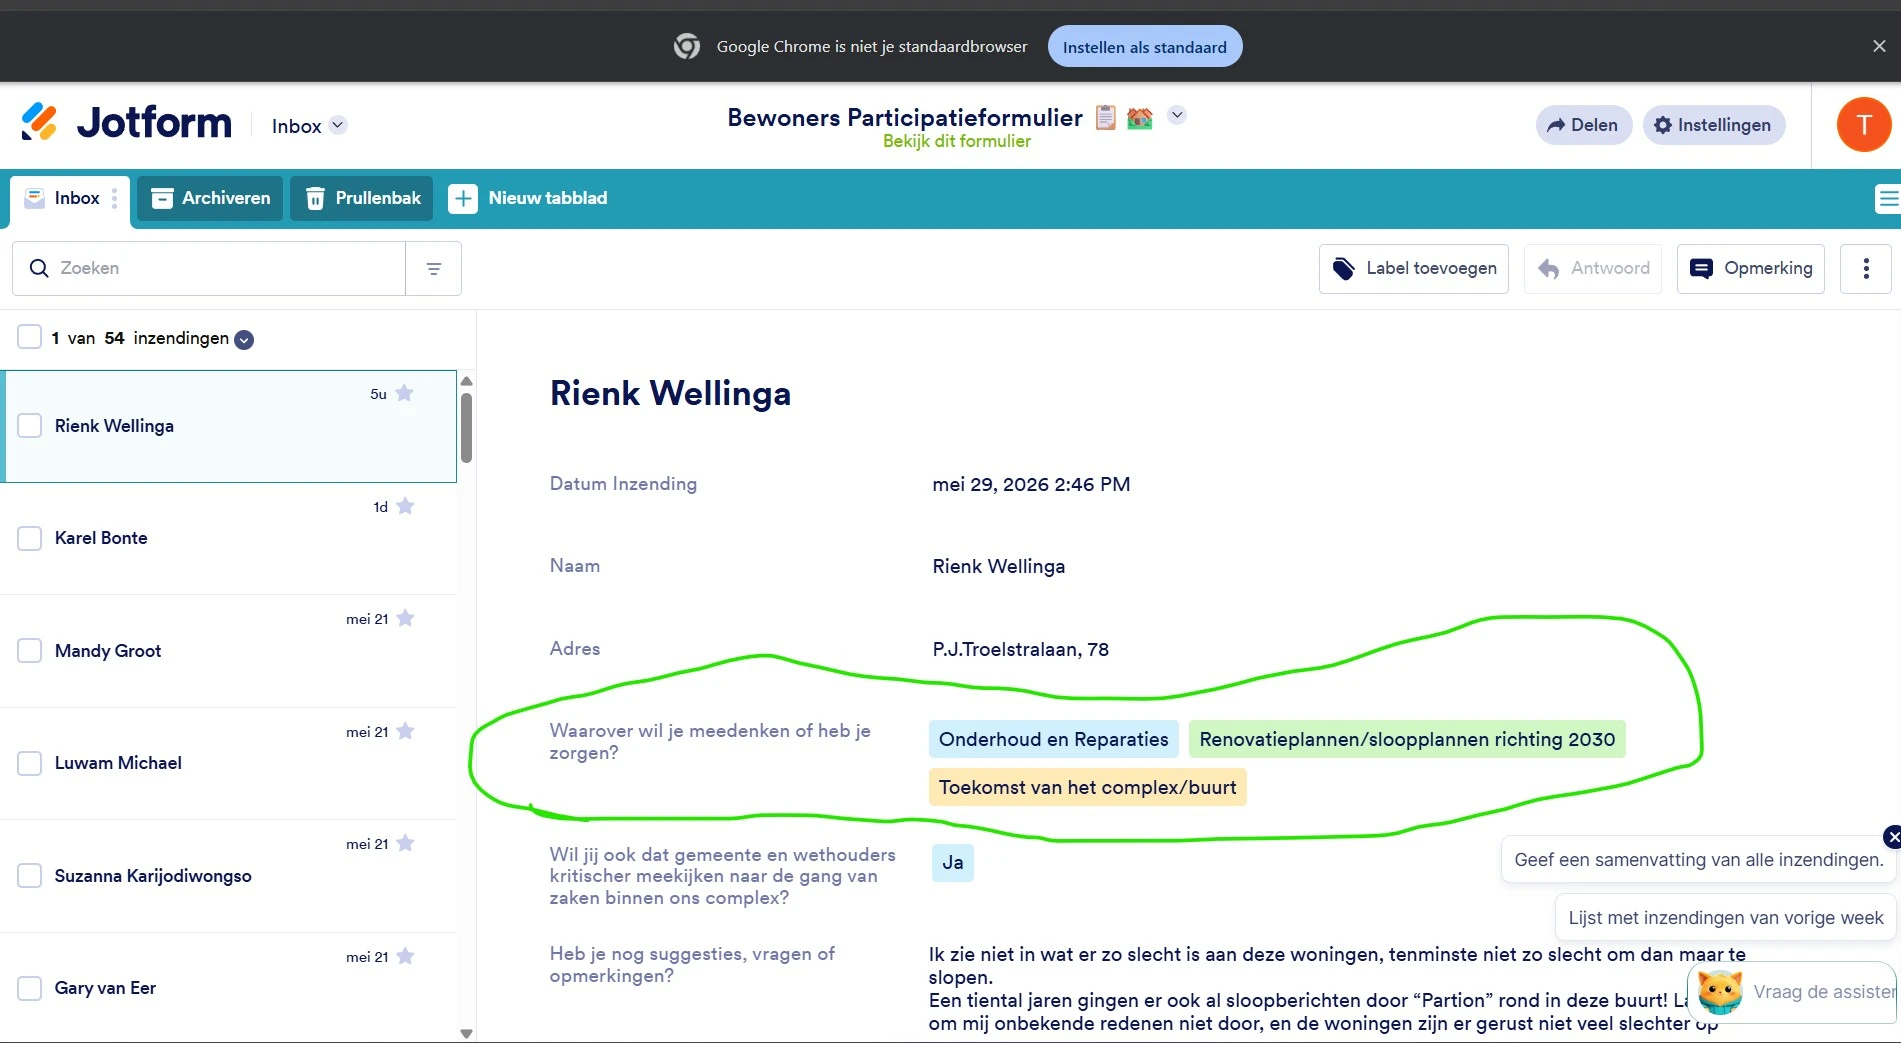
Task: Close the assistant suggestions popup
Action: (1893, 837)
